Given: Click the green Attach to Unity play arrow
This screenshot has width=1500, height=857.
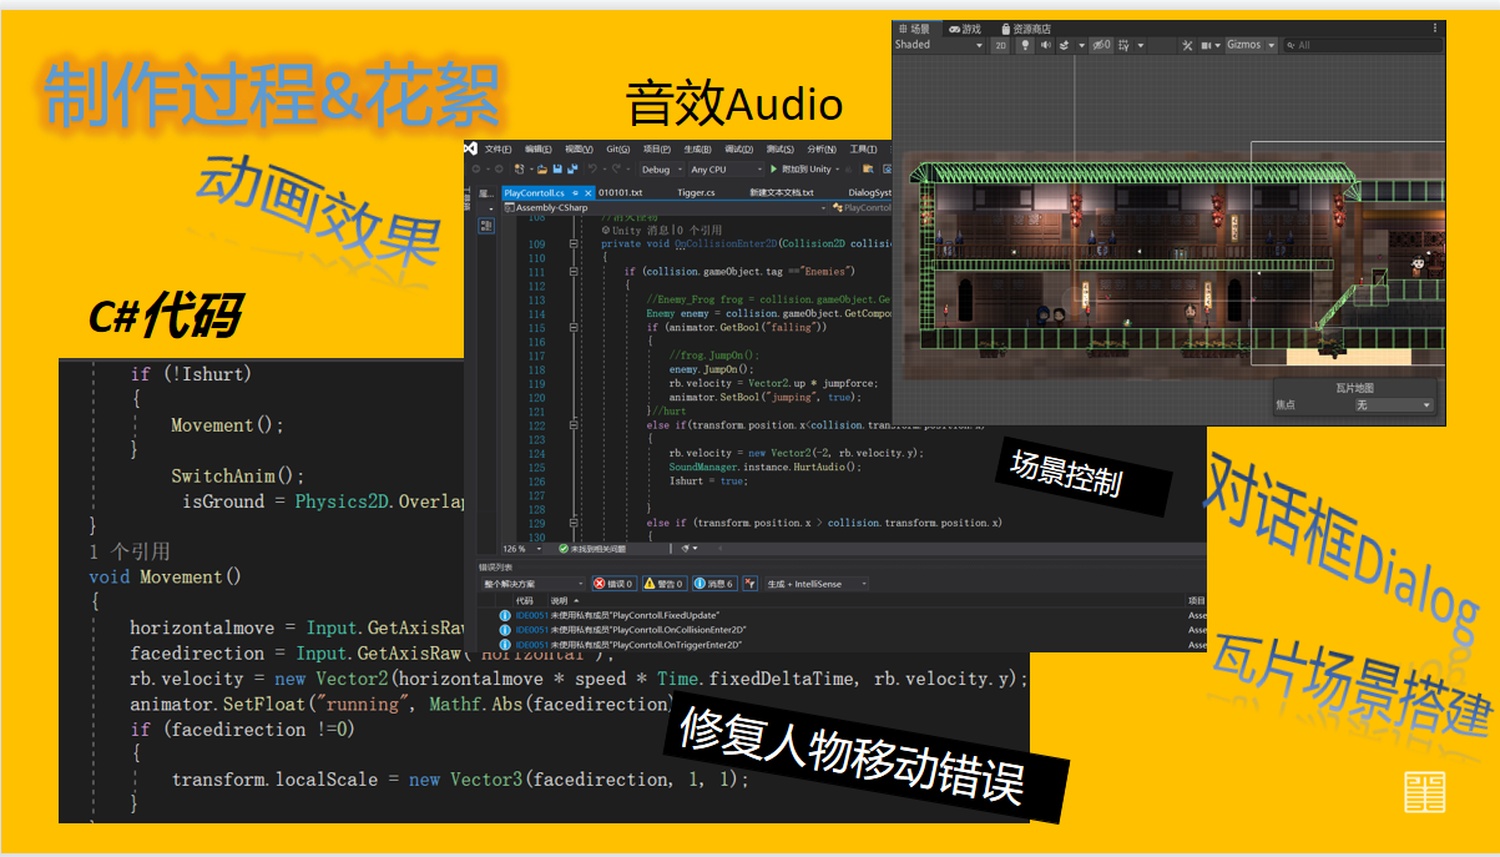Looking at the screenshot, I should tap(774, 169).
